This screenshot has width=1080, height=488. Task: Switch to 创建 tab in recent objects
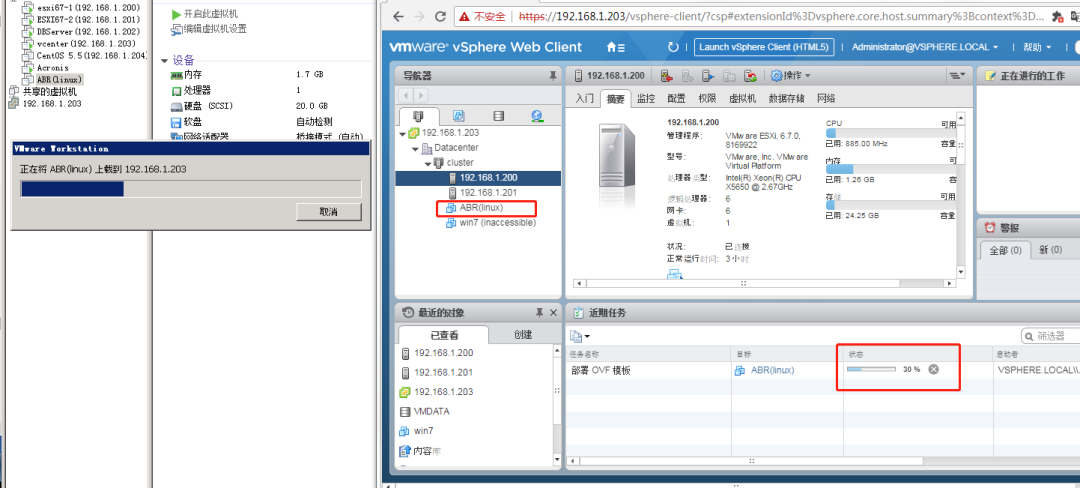[523, 335]
